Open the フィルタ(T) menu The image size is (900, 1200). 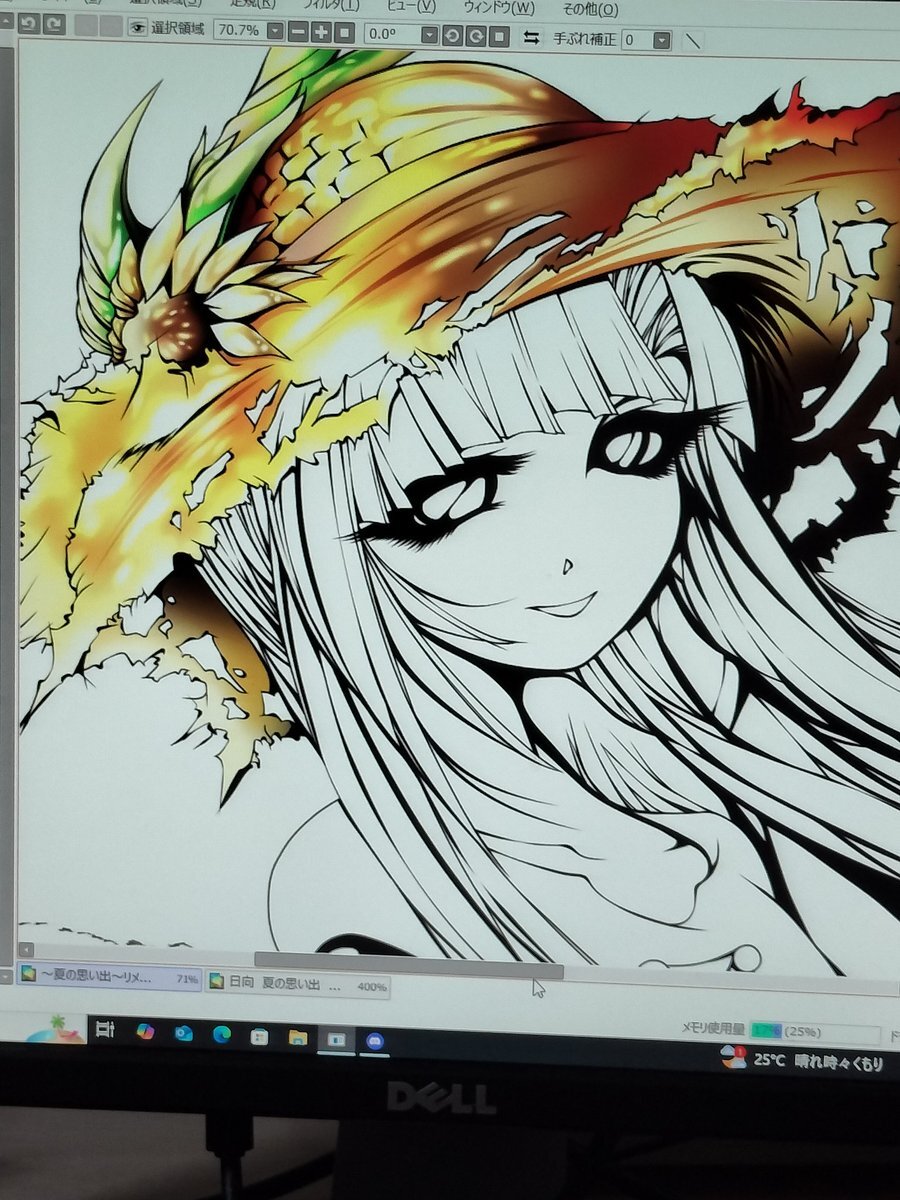coord(331,5)
